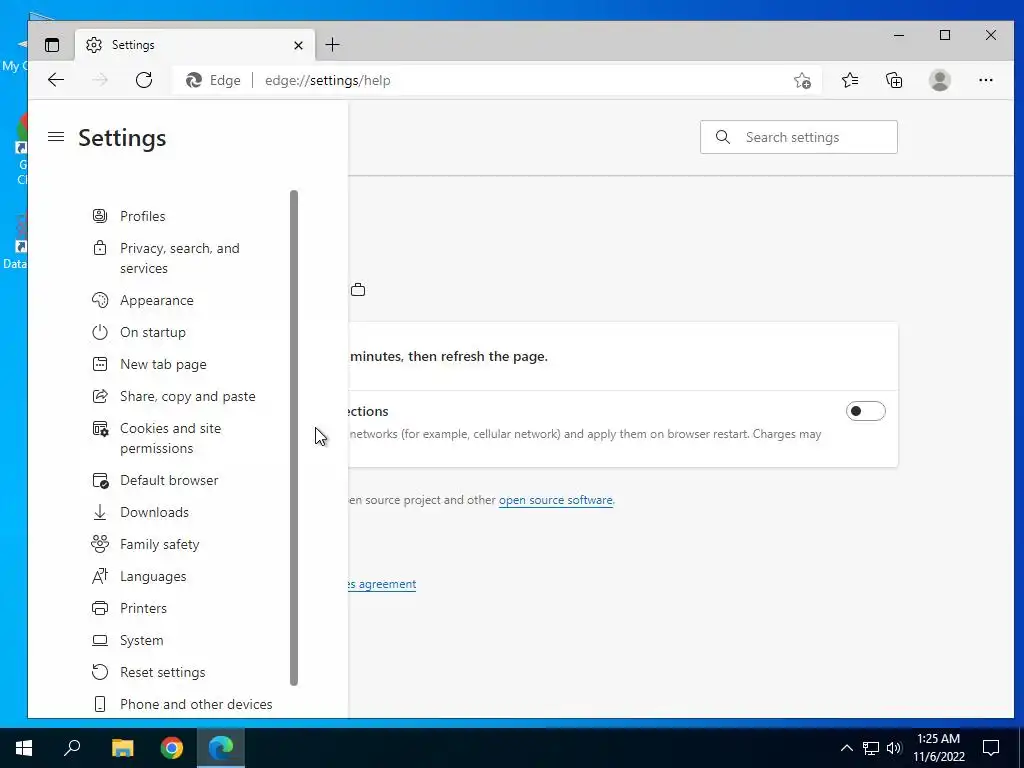Open the Collections panel
This screenshot has width=1024, height=768.
point(894,80)
